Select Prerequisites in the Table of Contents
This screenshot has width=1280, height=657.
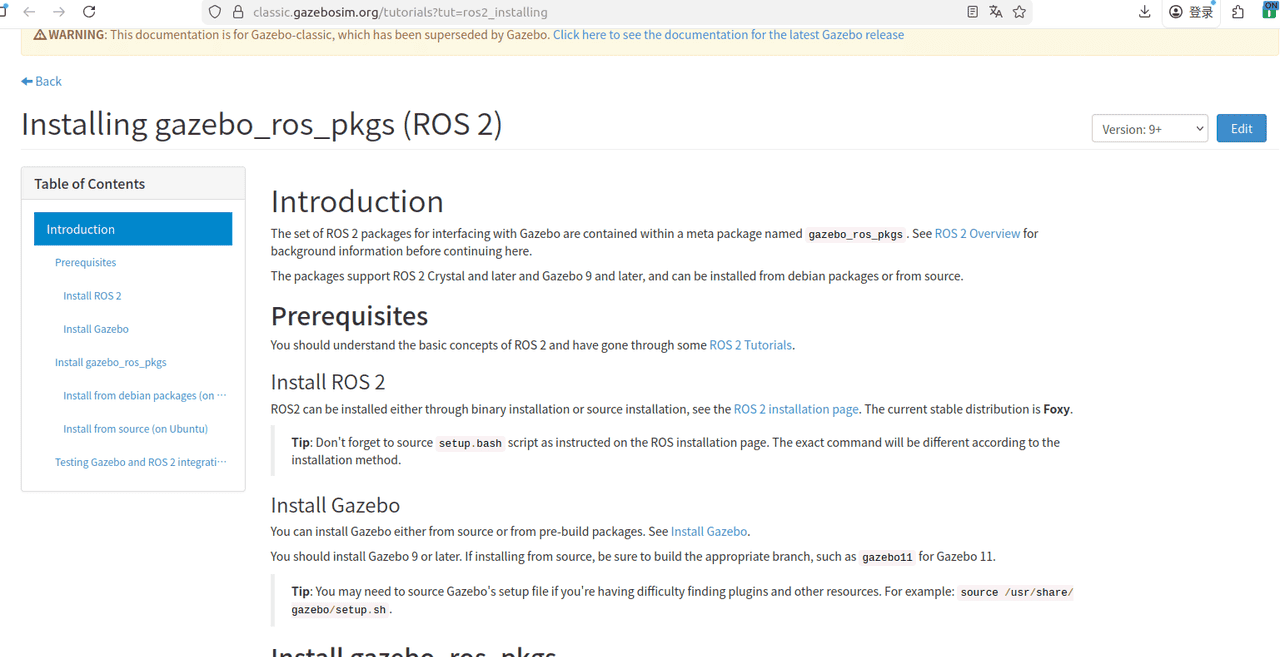[85, 262]
